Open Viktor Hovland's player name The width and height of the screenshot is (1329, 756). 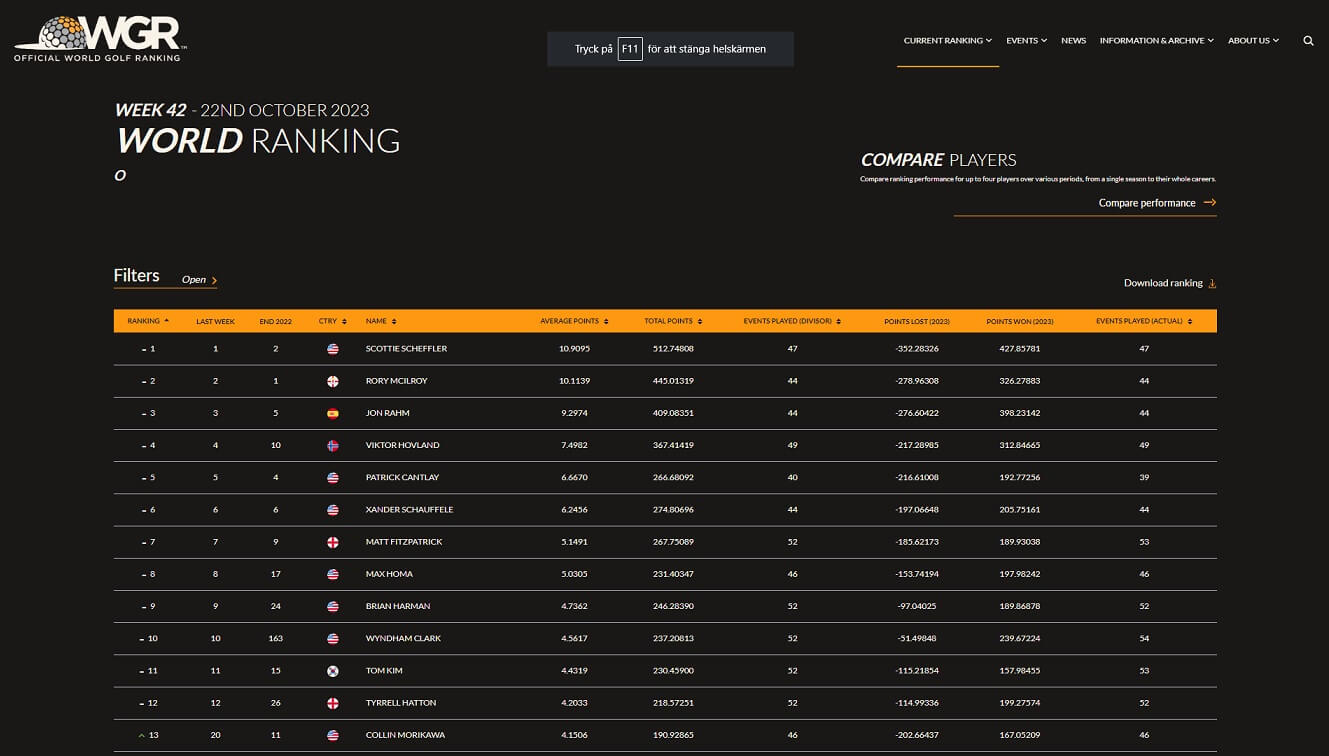(402, 445)
